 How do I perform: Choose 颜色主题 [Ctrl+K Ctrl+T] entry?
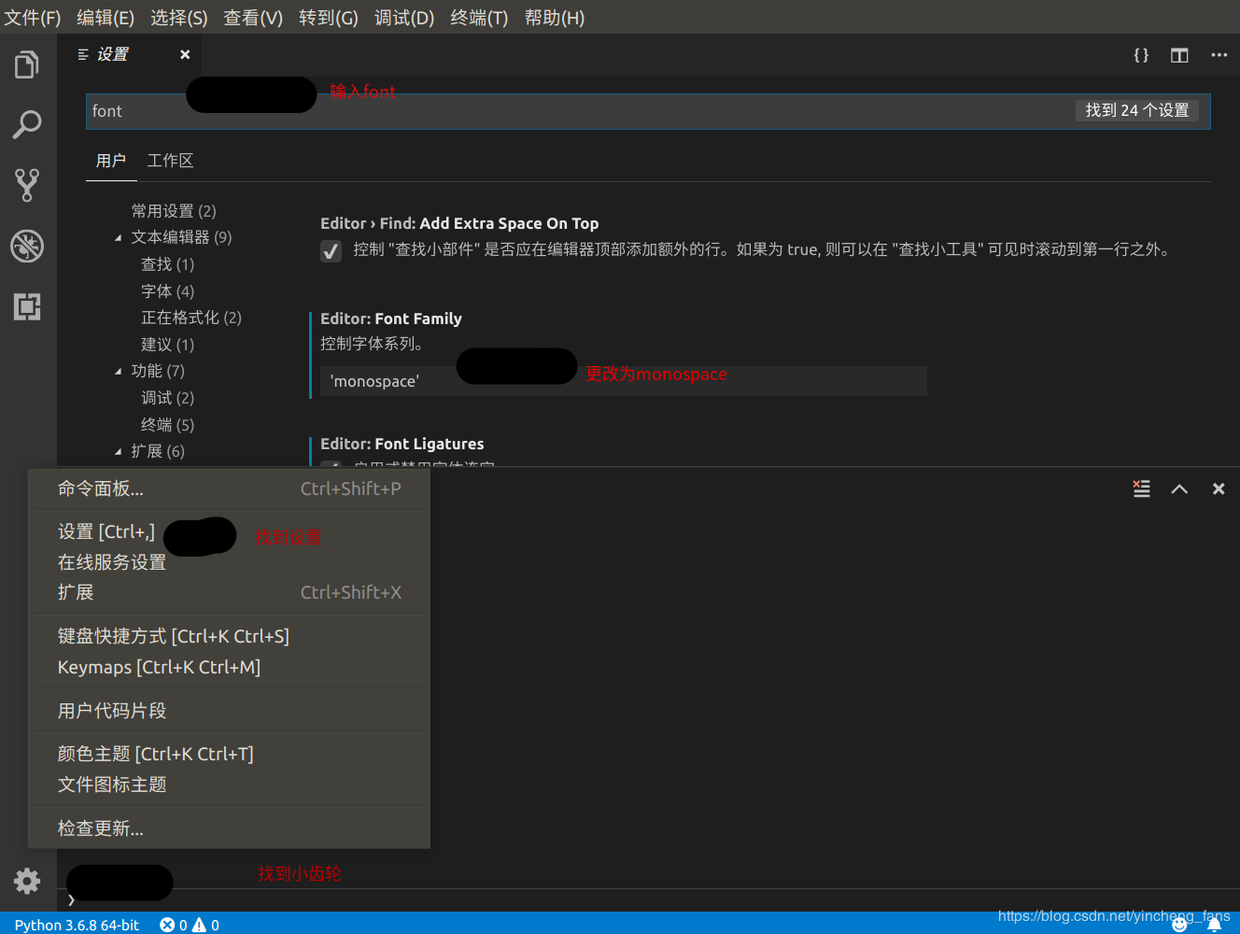click(x=230, y=754)
